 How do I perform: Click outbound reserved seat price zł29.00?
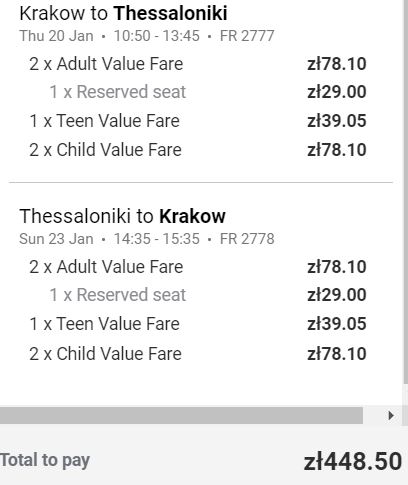(337, 92)
